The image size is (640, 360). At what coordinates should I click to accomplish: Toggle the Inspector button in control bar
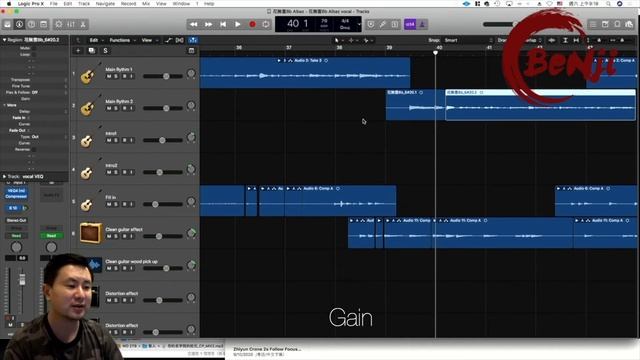coord(19,24)
